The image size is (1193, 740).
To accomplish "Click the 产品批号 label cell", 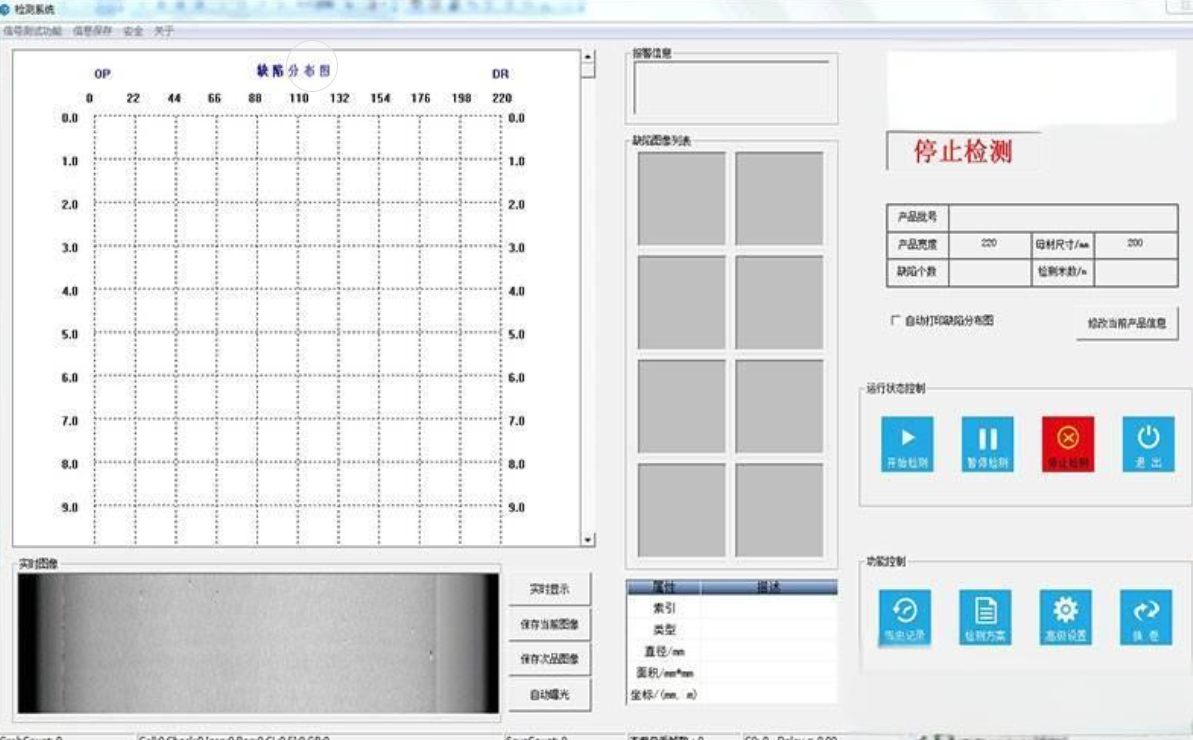I will (x=918, y=218).
